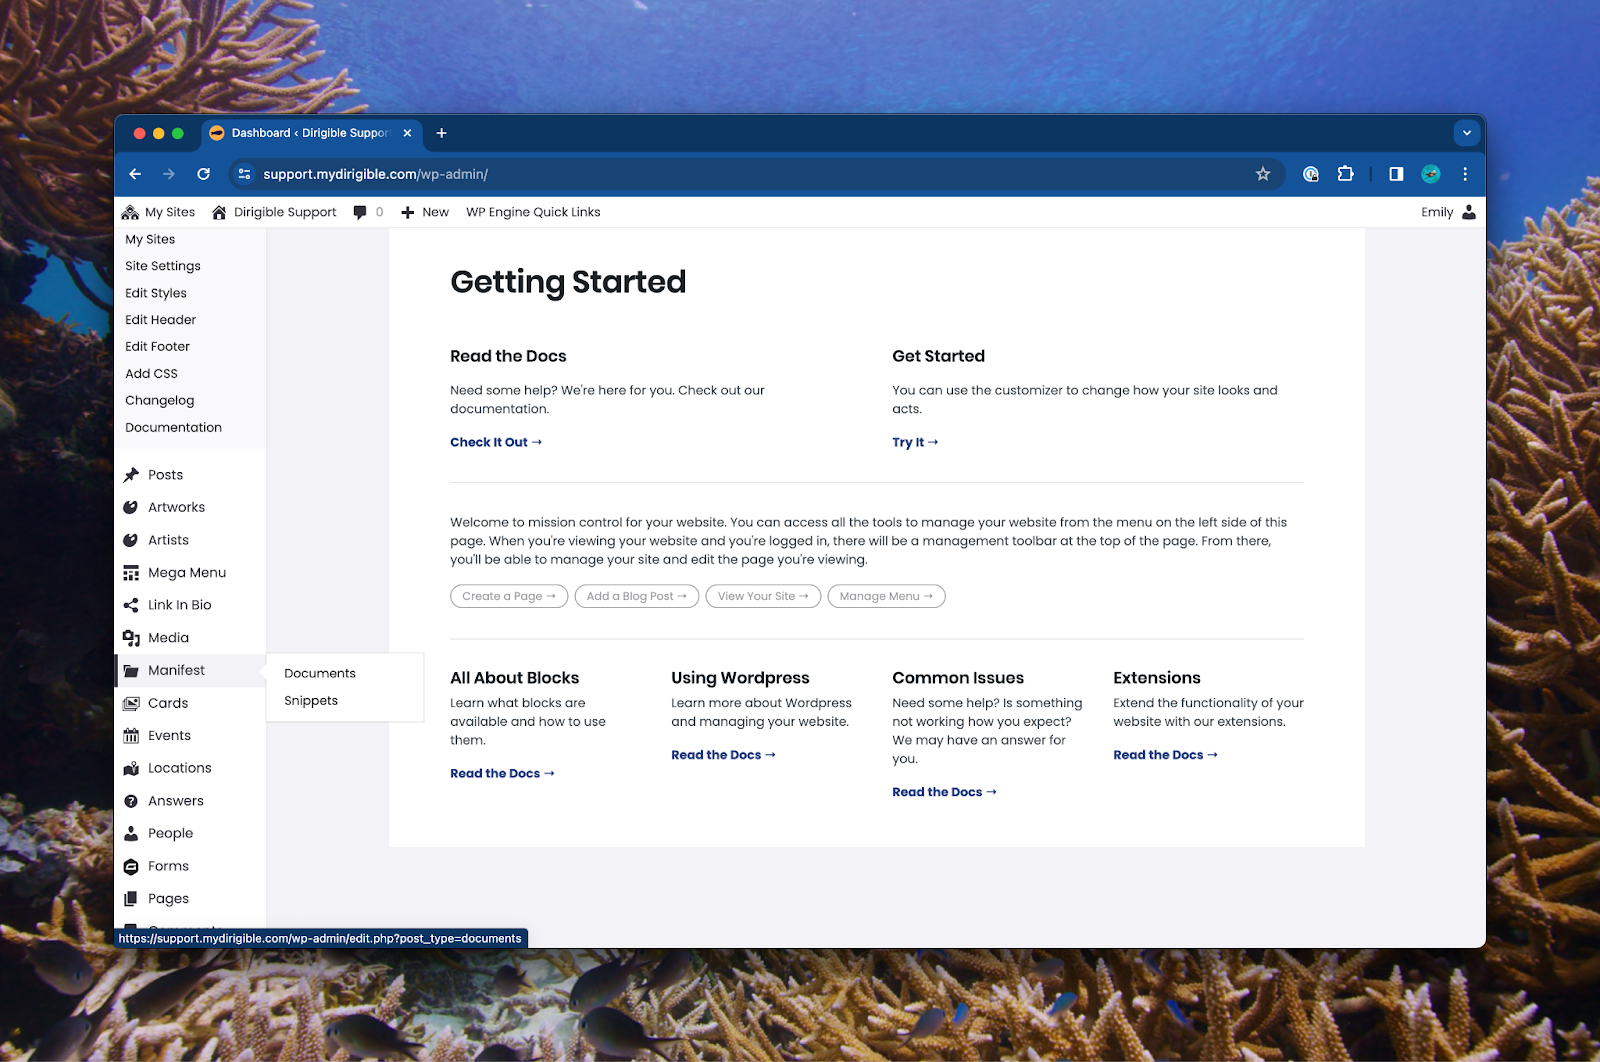Open Media library icon

[131, 638]
